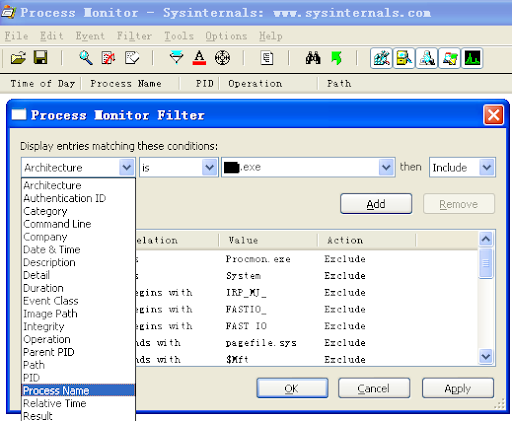Image resolution: width=512 pixels, height=421 pixels.
Task: Expand the Include action dropdown
Action: pos(487,167)
